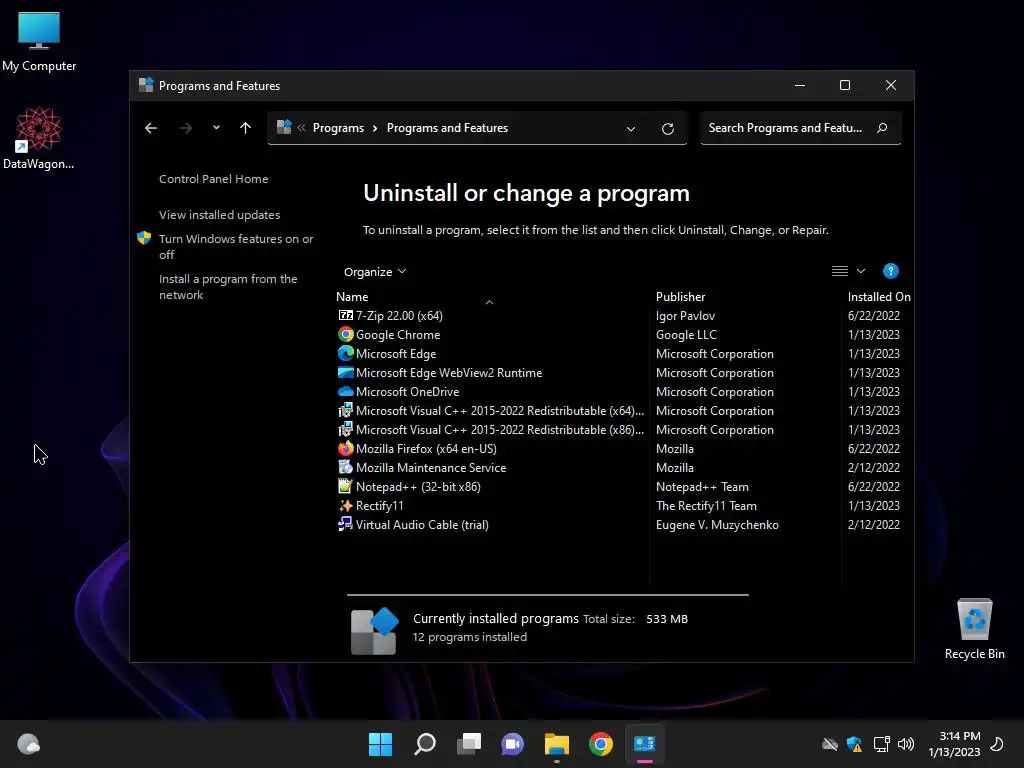
Task: Open the Help question mark button
Action: click(x=891, y=271)
